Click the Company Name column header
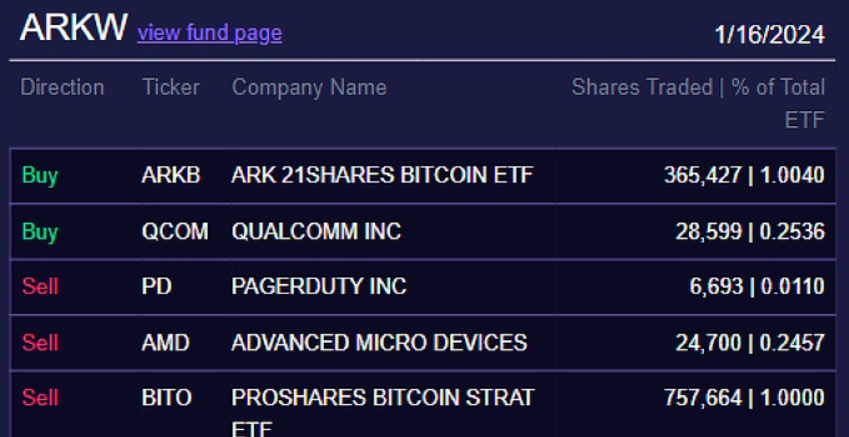 [x=309, y=88]
